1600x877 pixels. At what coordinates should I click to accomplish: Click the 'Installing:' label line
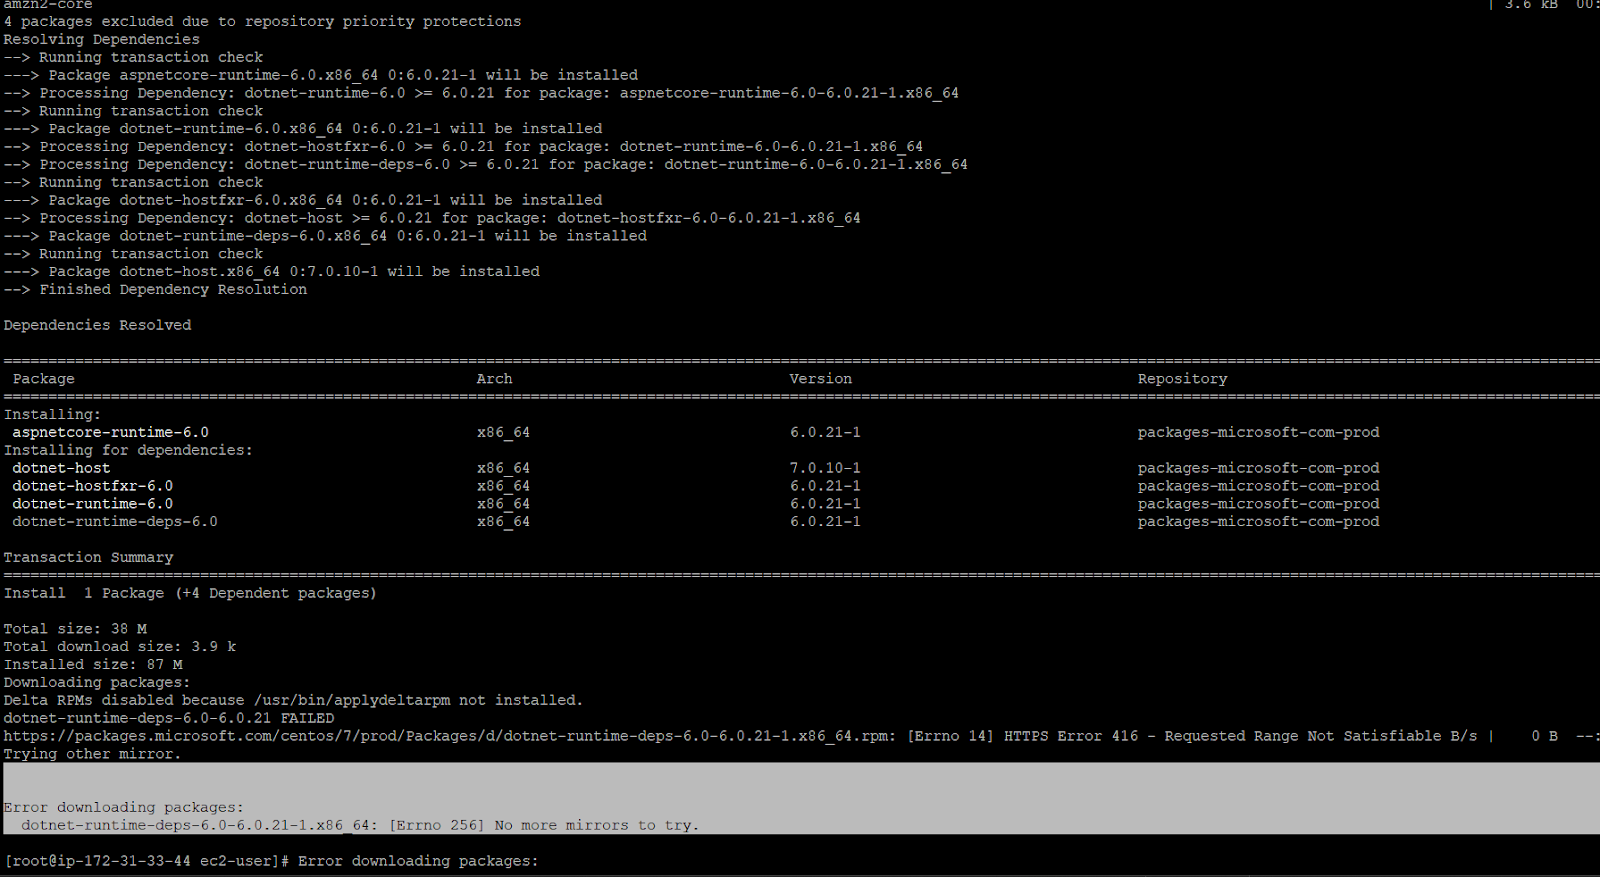[52, 414]
